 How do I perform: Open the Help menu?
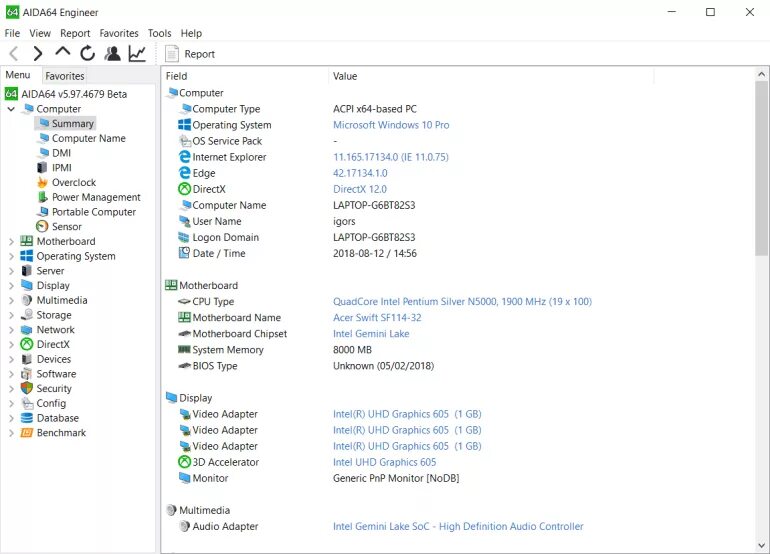click(191, 33)
